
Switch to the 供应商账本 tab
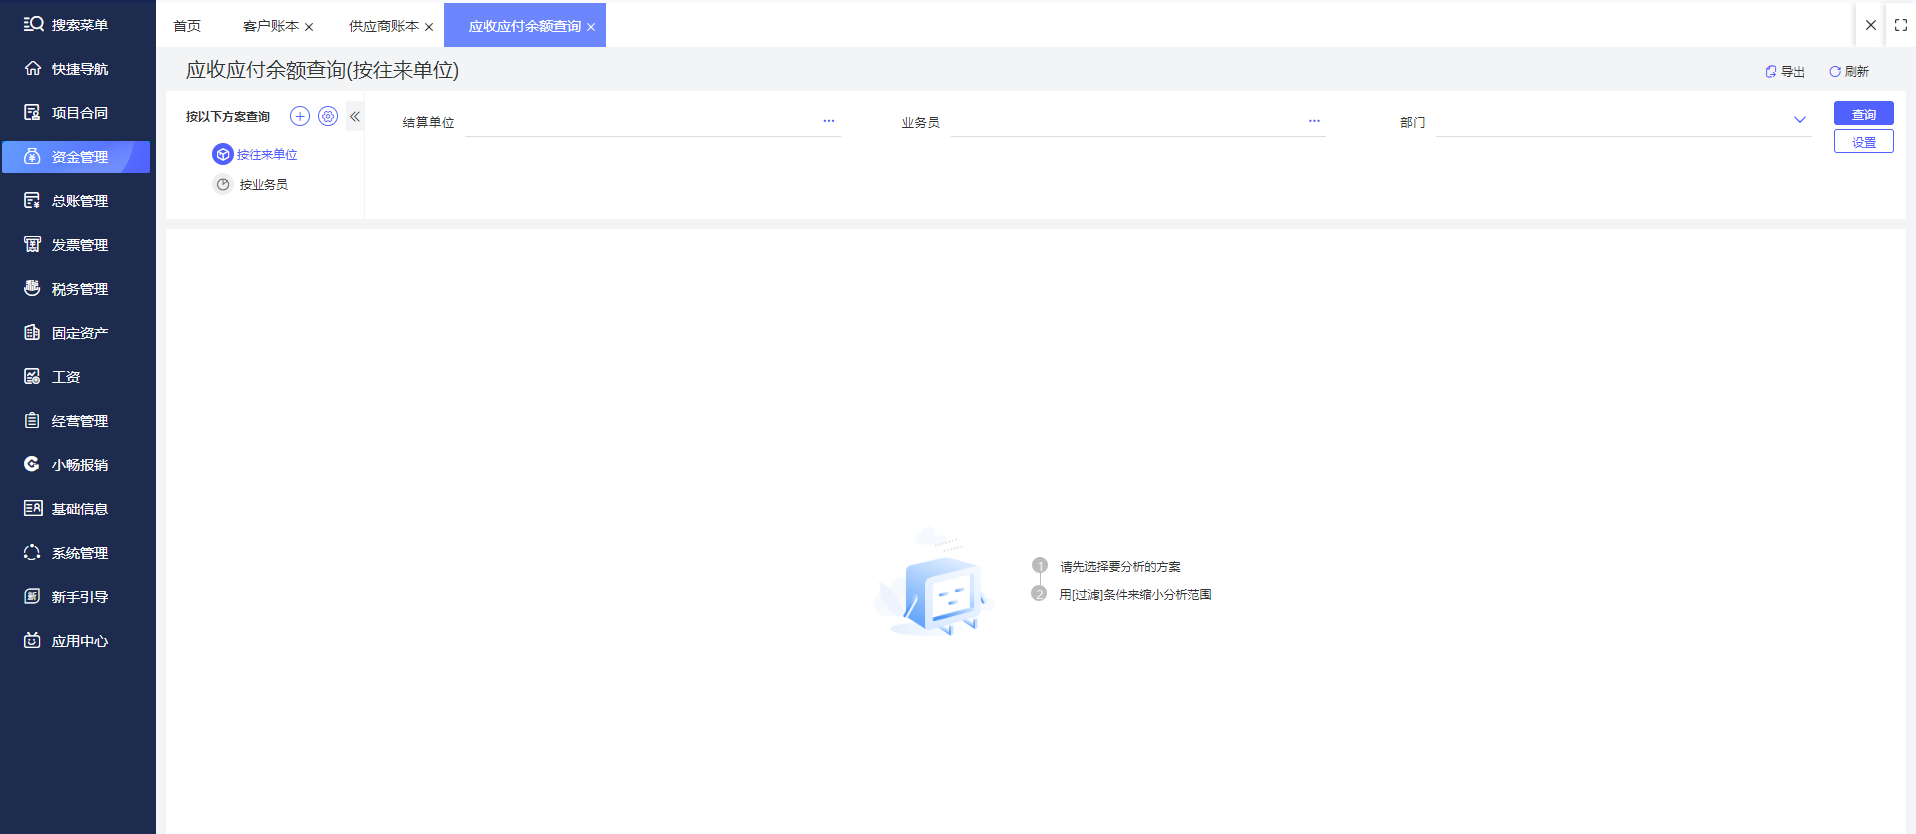pos(384,26)
